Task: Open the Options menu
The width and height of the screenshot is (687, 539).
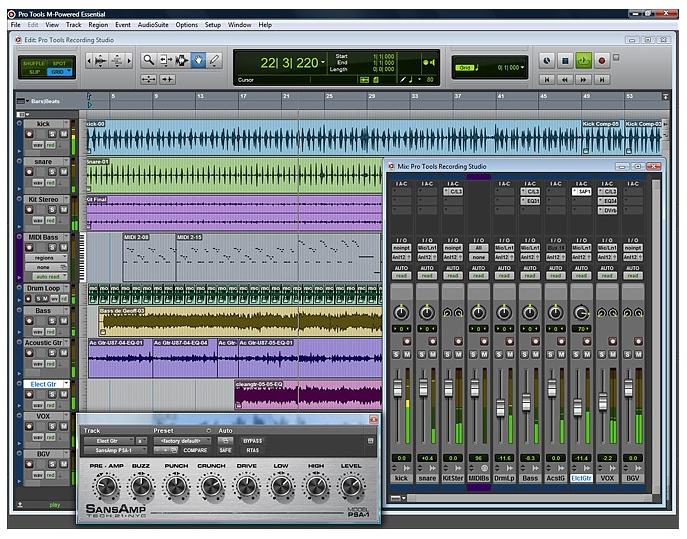Action: pyautogui.click(x=187, y=25)
